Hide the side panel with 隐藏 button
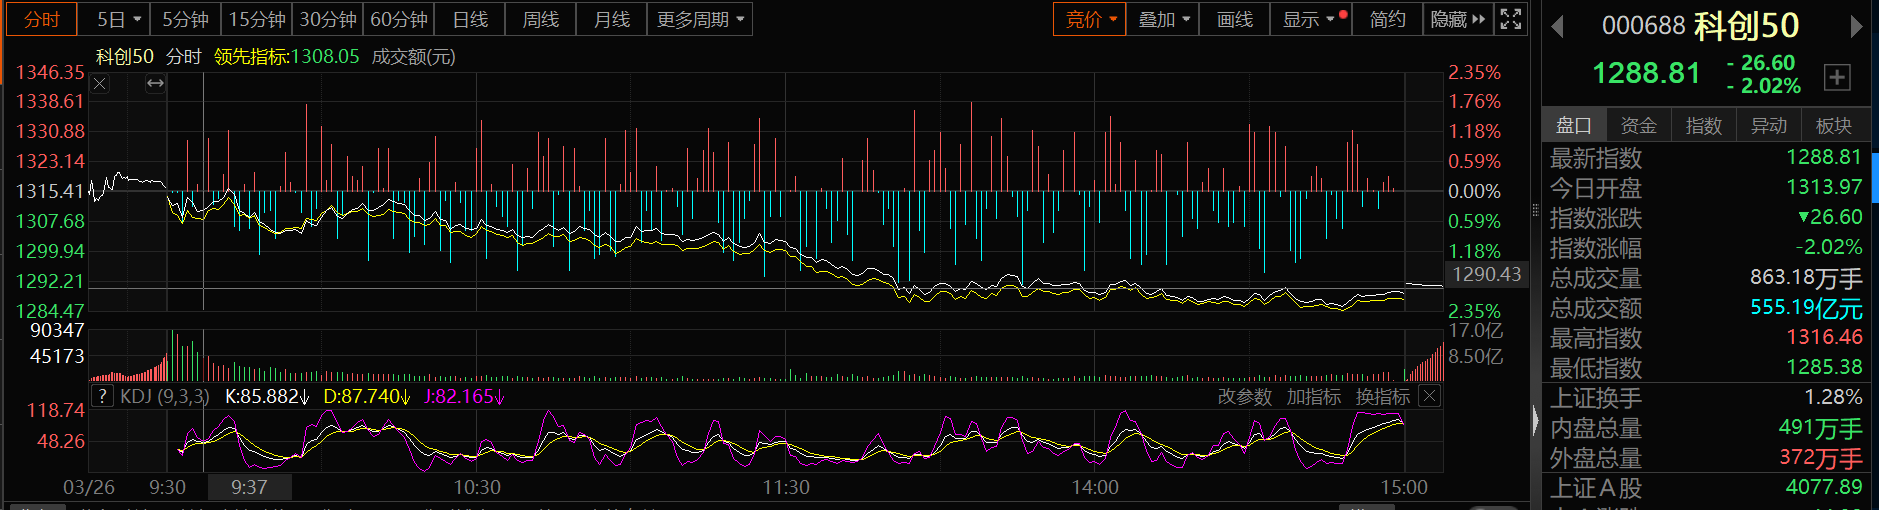Image resolution: width=1879 pixels, height=510 pixels. click(x=1457, y=19)
